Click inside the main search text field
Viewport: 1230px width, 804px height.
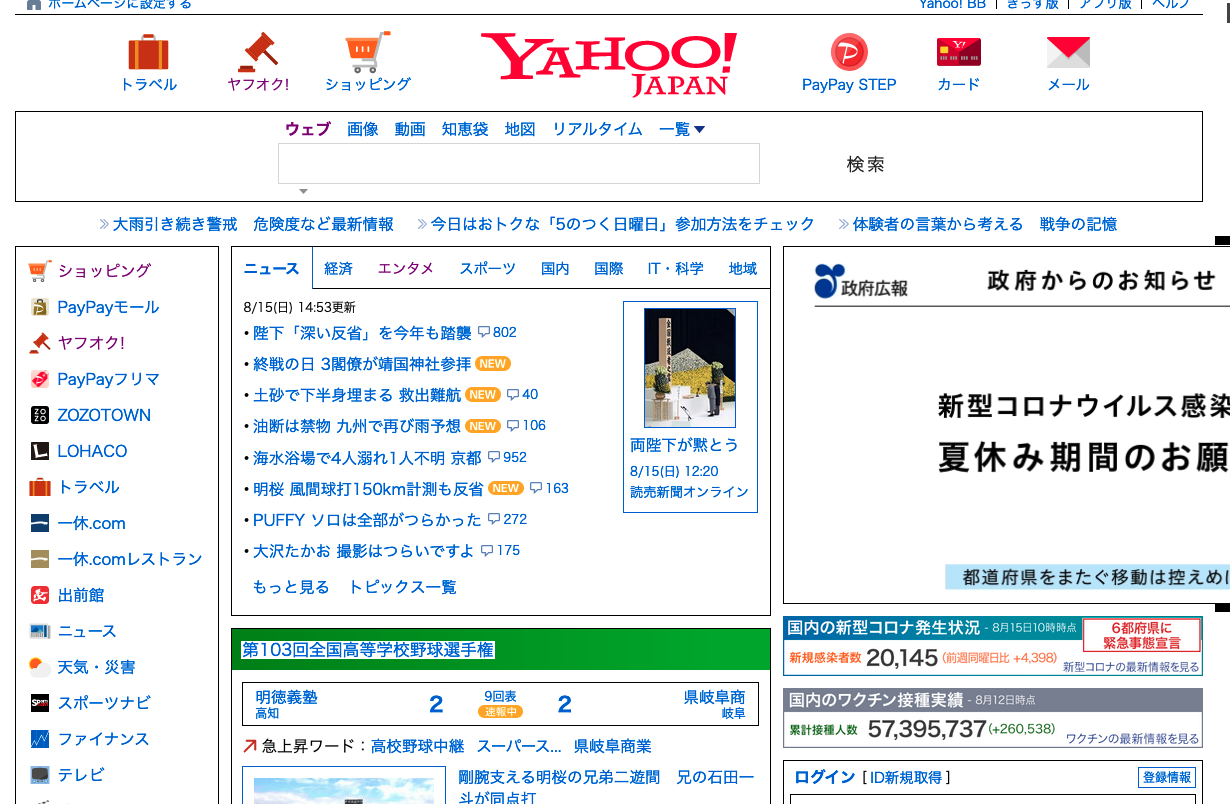[518, 164]
